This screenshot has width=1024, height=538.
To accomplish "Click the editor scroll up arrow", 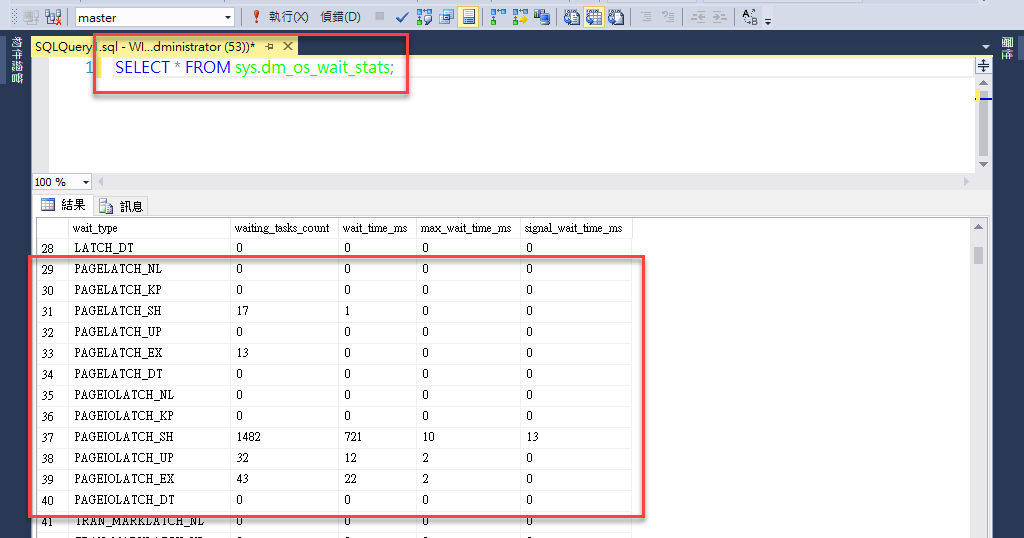I will tap(983, 83).
